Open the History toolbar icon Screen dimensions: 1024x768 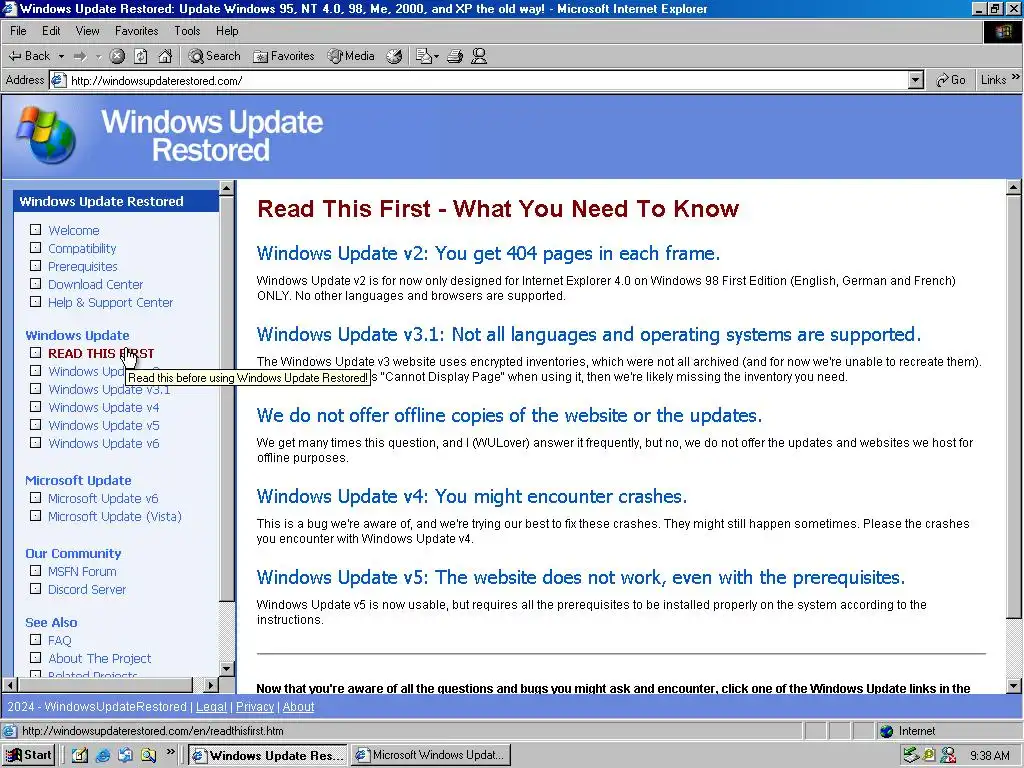pos(394,57)
